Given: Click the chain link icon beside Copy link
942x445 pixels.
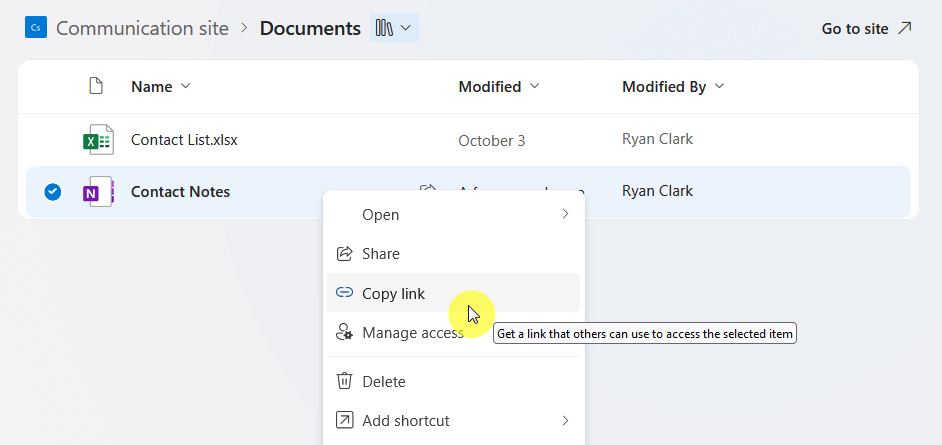Looking at the screenshot, I should click(x=344, y=293).
